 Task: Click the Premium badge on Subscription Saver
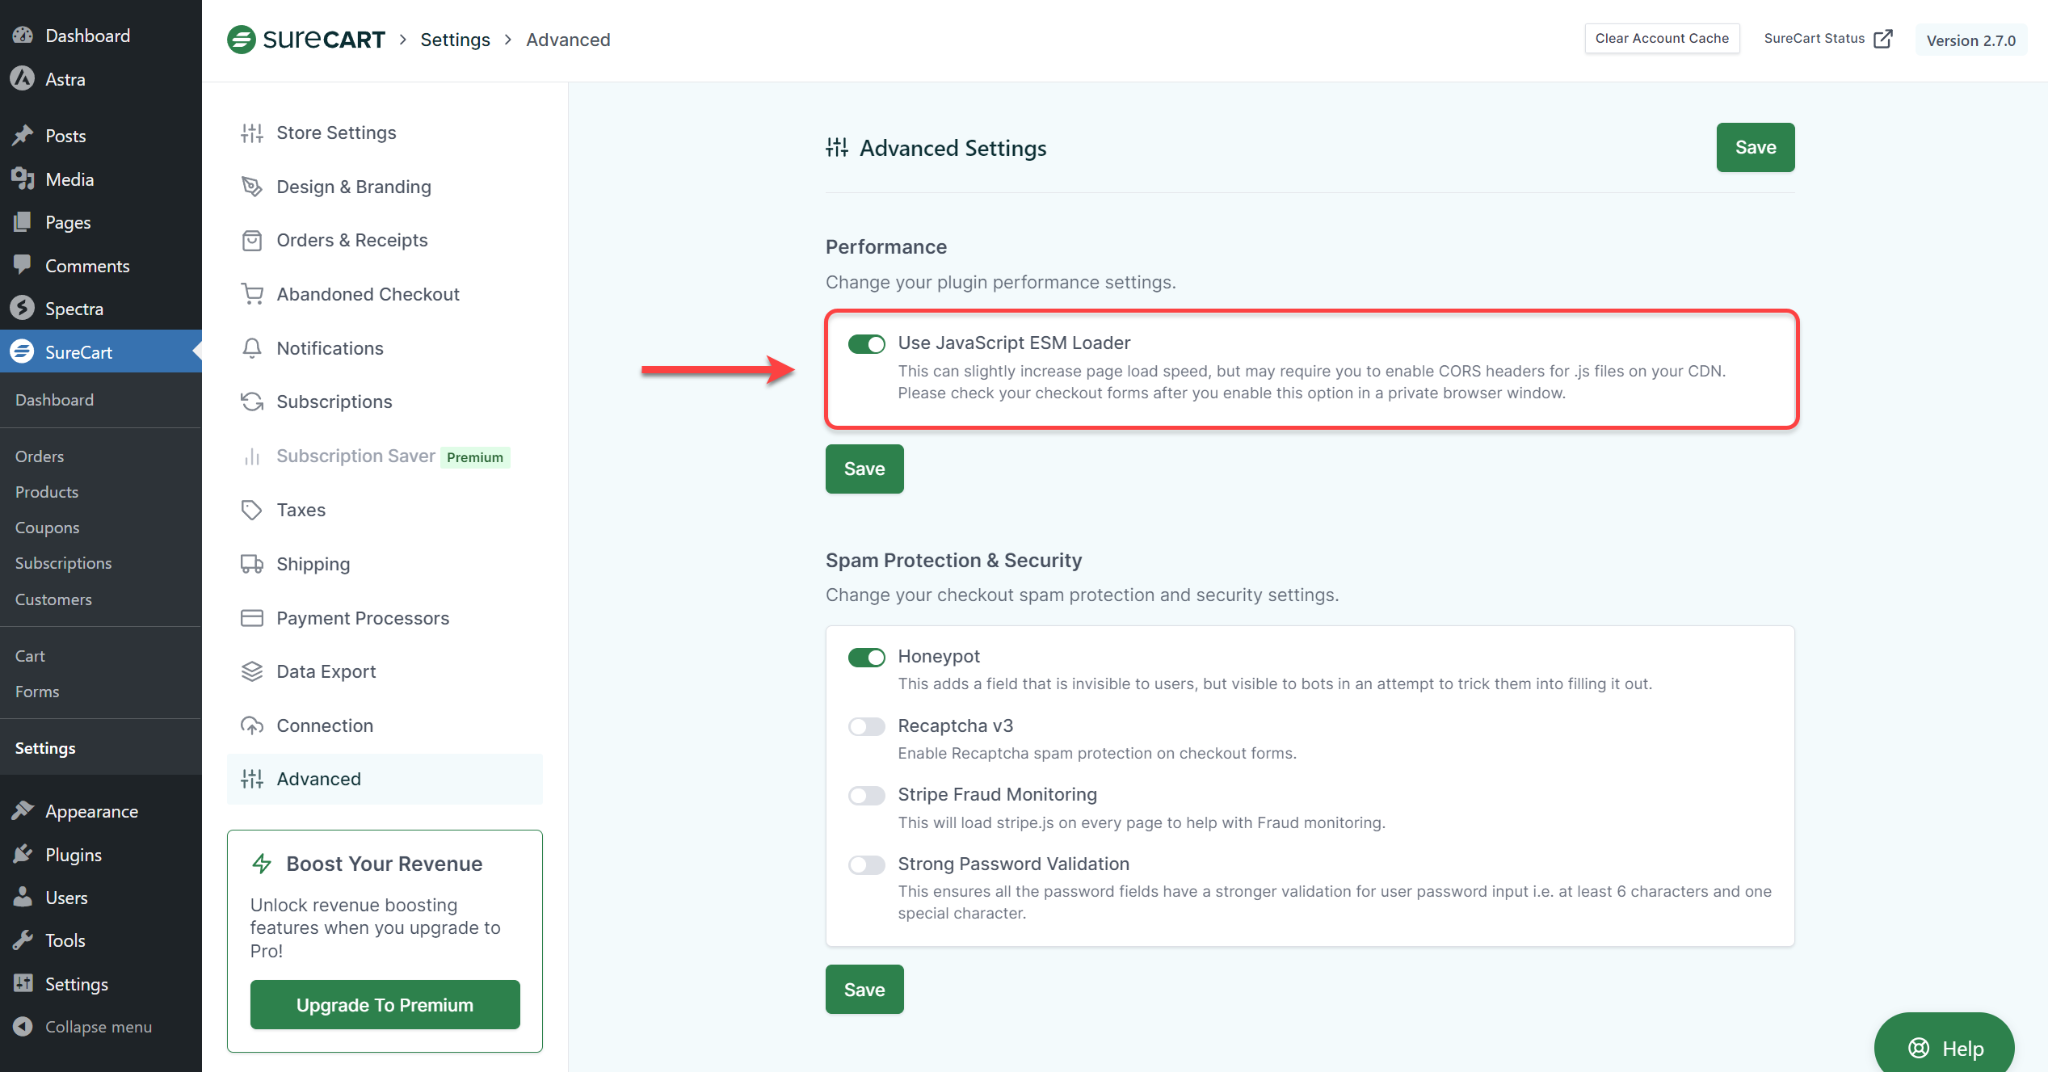coord(475,457)
